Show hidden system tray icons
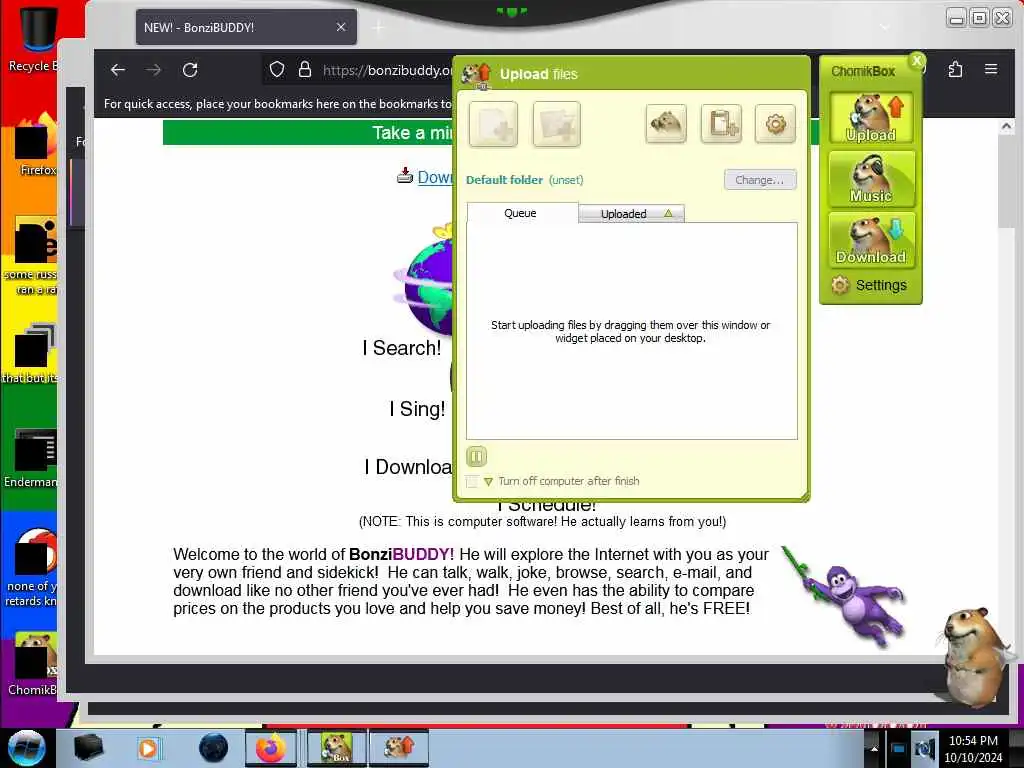 tap(874, 748)
